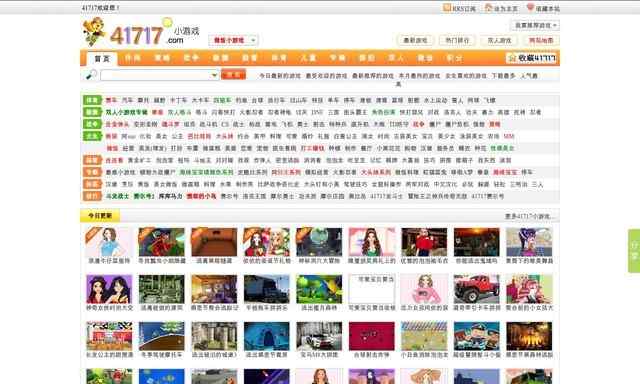Open the DNF category link

pyautogui.click(x=317, y=112)
